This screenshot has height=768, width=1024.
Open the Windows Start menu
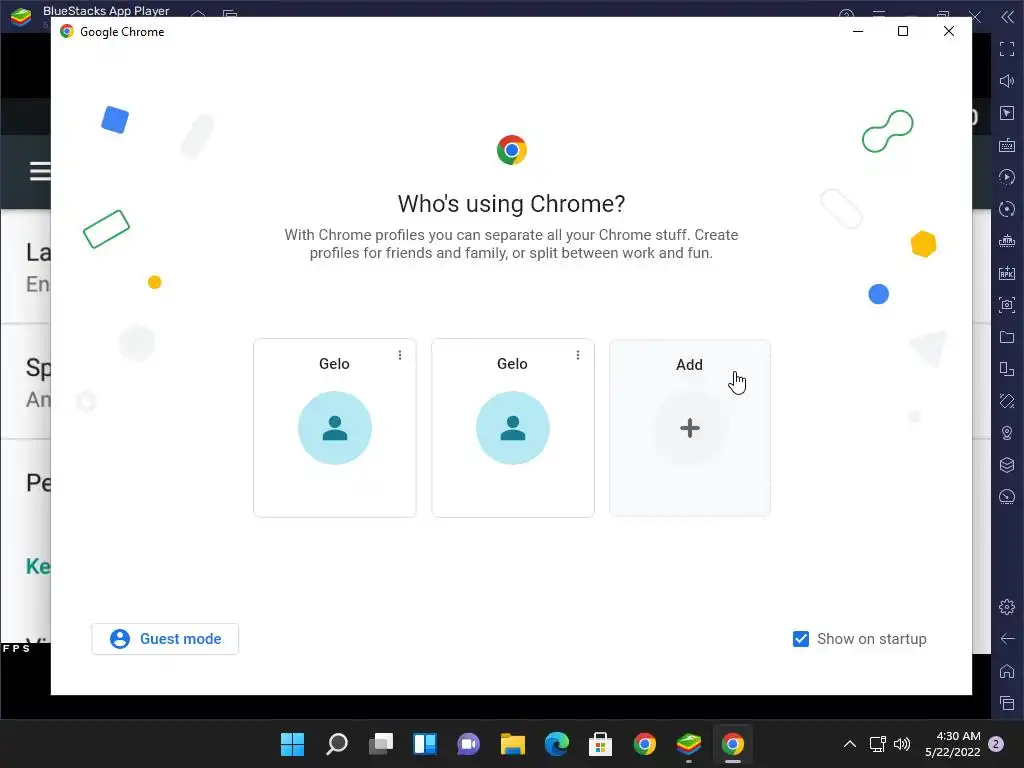coord(292,744)
